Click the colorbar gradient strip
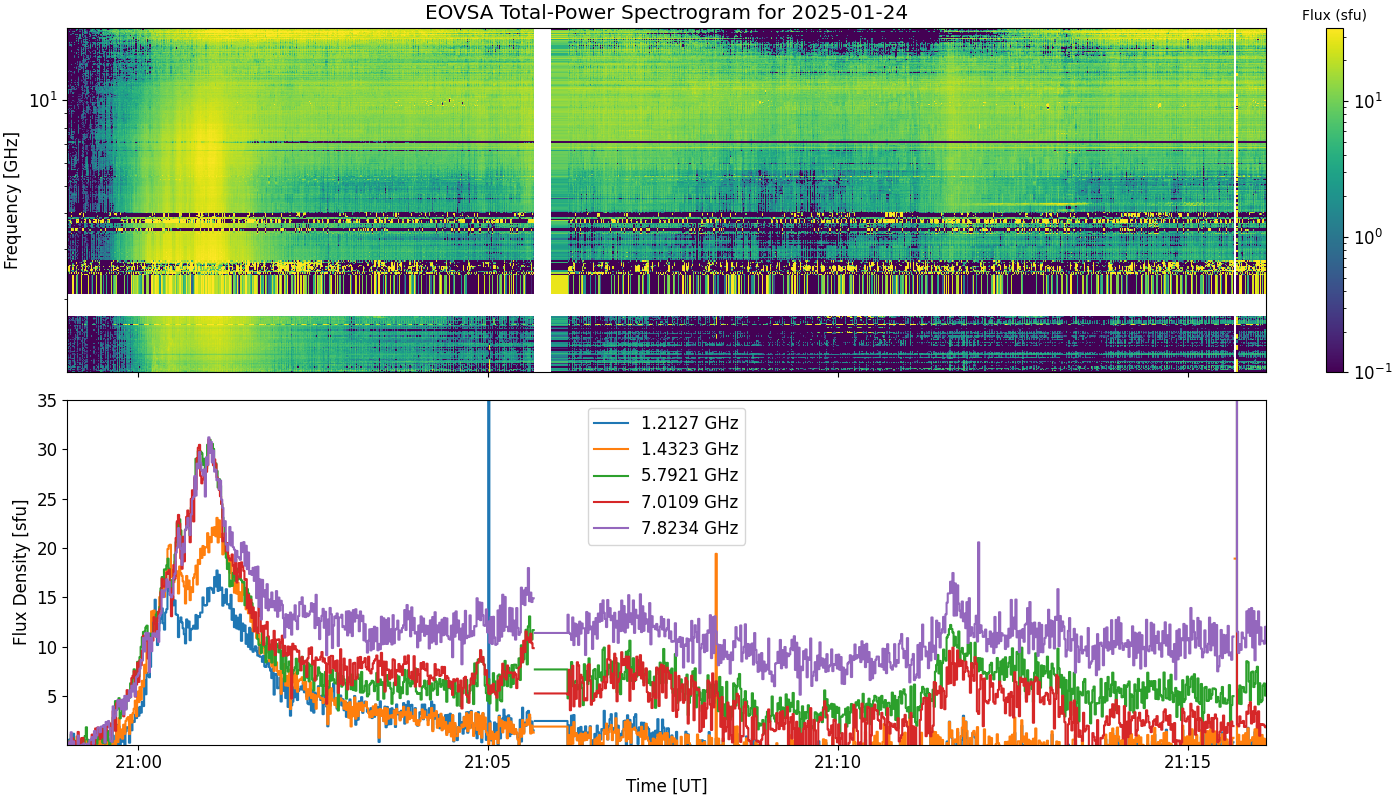Image resolution: width=1400 pixels, height=800 pixels. coord(1334,200)
